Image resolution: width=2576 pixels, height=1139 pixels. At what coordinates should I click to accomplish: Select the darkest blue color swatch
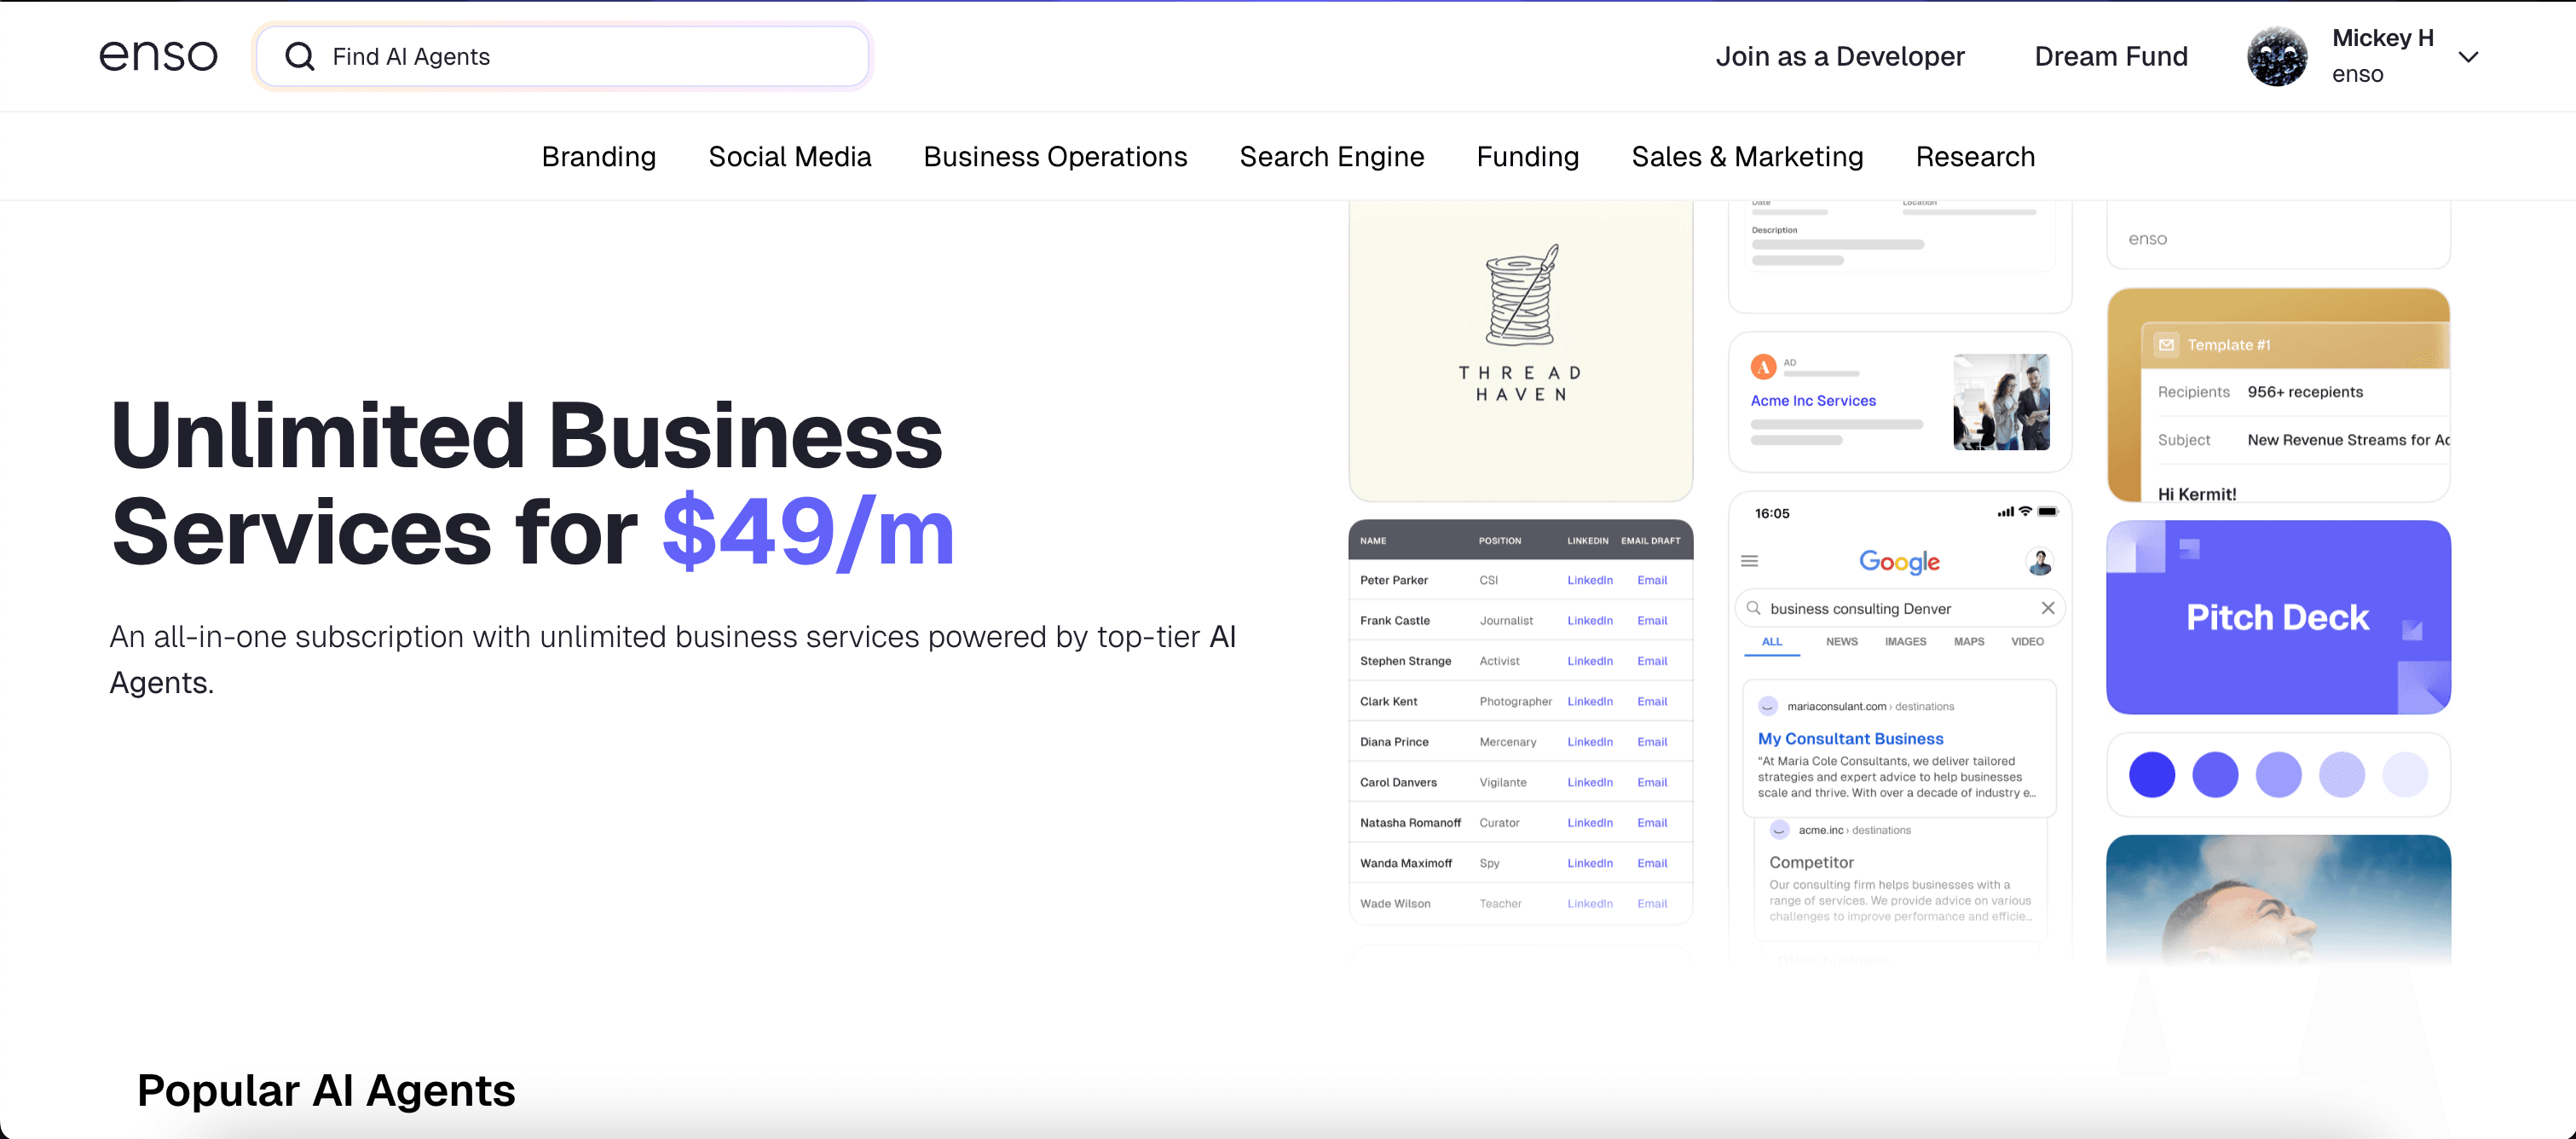pyautogui.click(x=2151, y=775)
